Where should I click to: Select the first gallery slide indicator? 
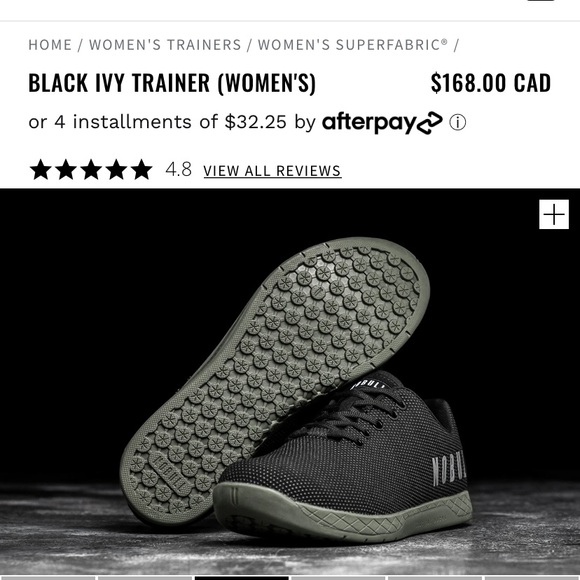[x=47, y=578]
